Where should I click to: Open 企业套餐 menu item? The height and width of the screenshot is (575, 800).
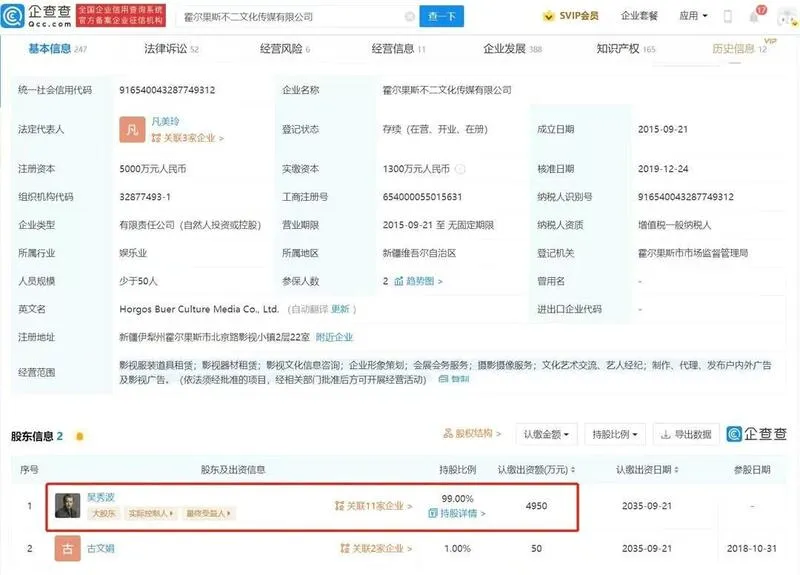[639, 16]
